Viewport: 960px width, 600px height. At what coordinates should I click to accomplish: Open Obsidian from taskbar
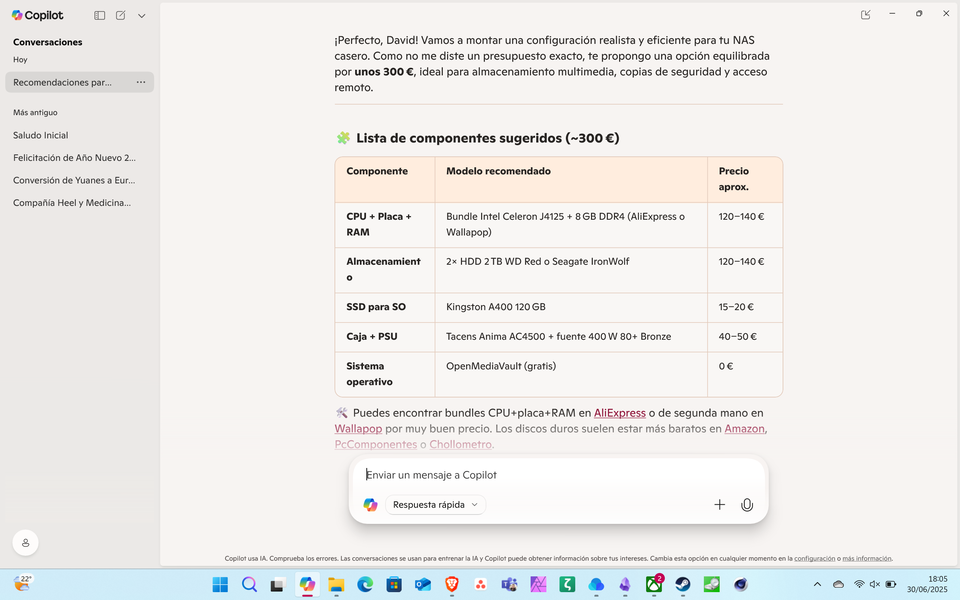point(624,585)
